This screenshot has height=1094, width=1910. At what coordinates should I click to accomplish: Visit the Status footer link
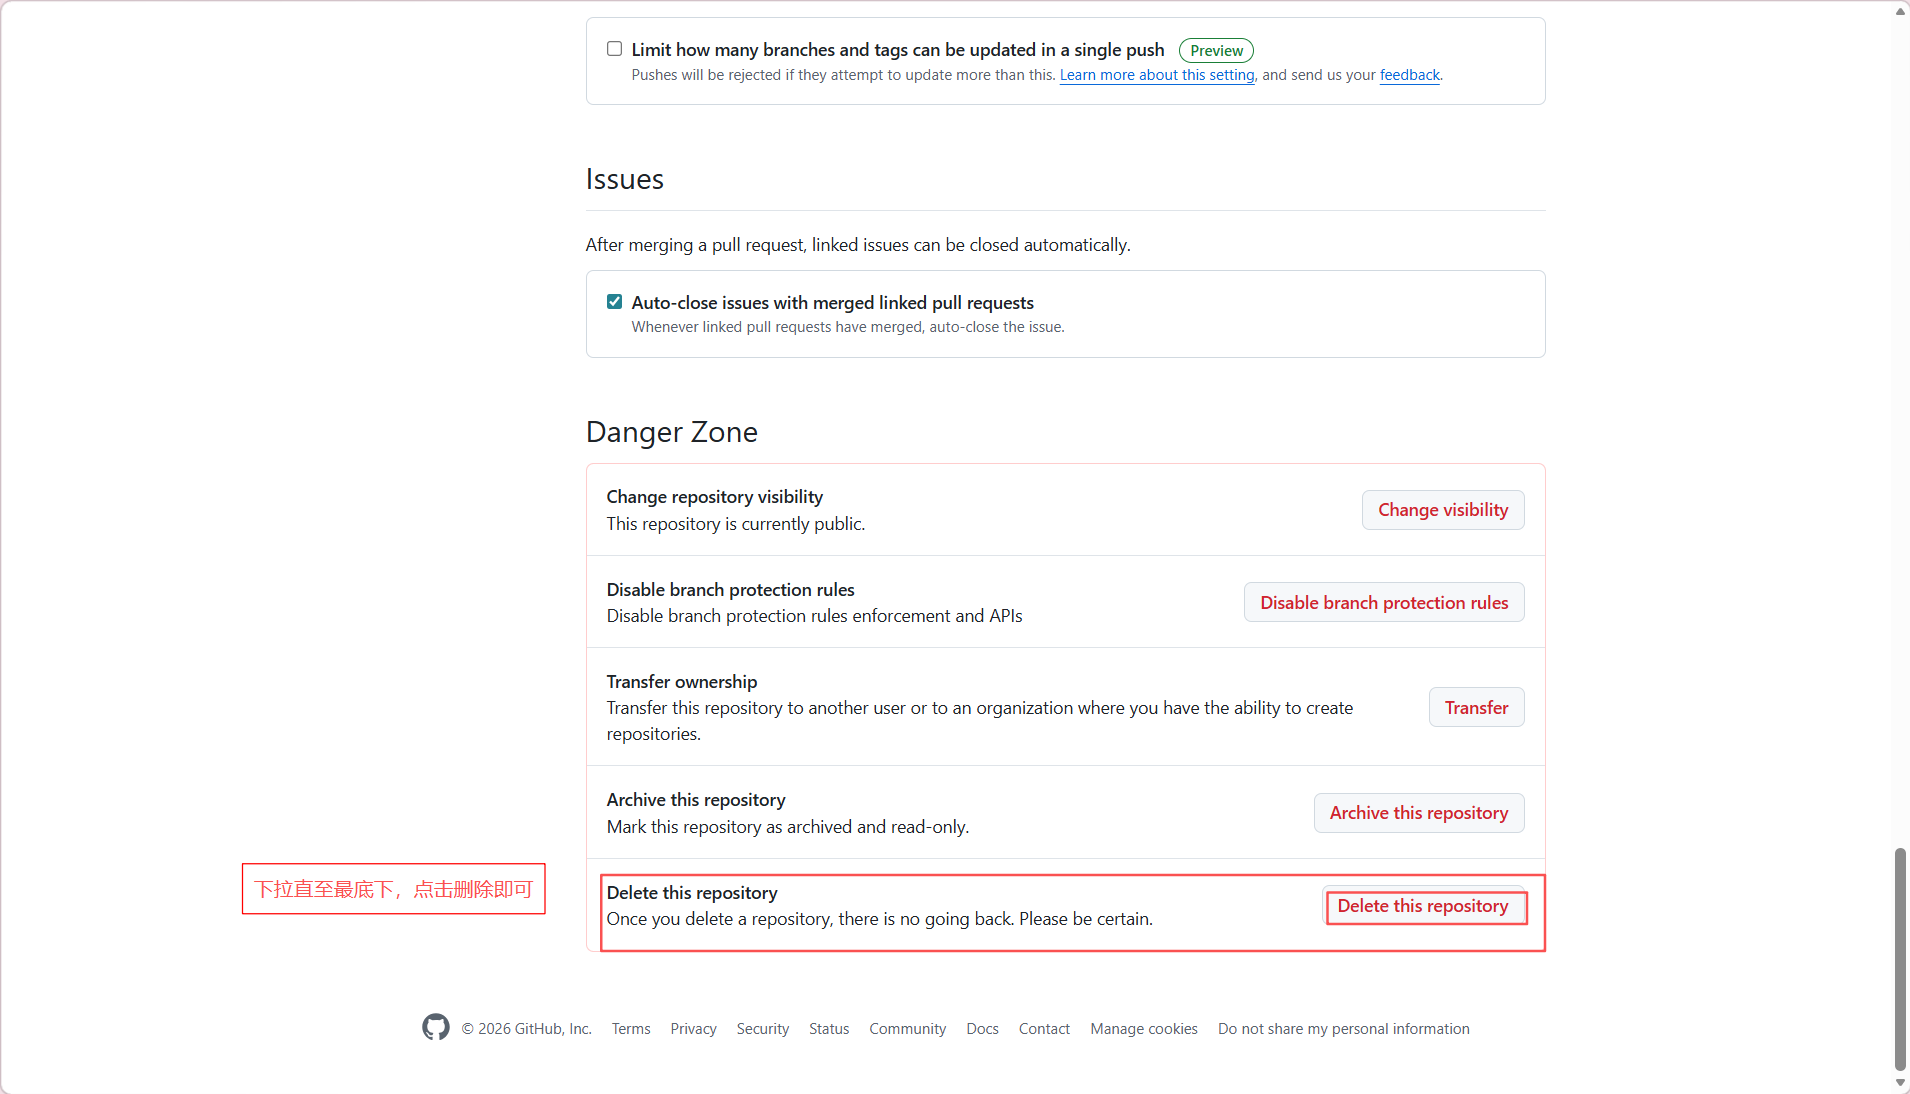tap(828, 1029)
